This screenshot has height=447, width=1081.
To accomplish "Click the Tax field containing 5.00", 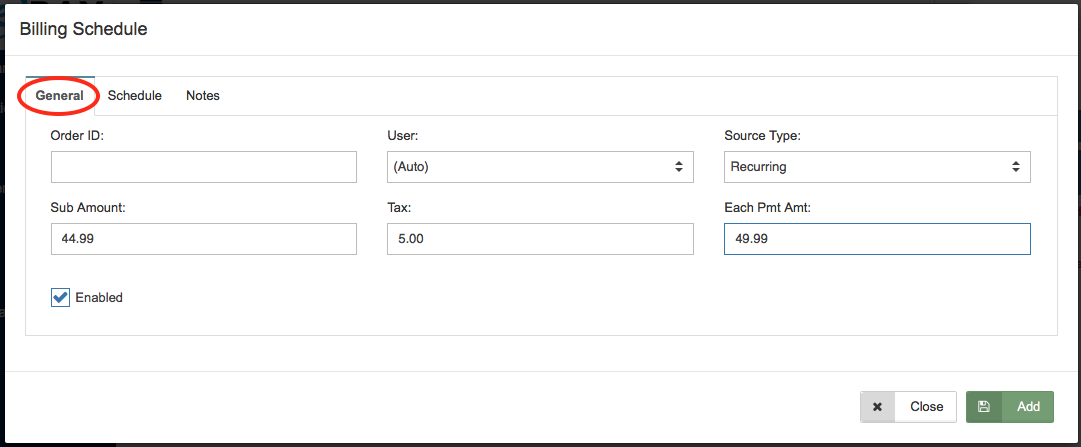I will (539, 239).
